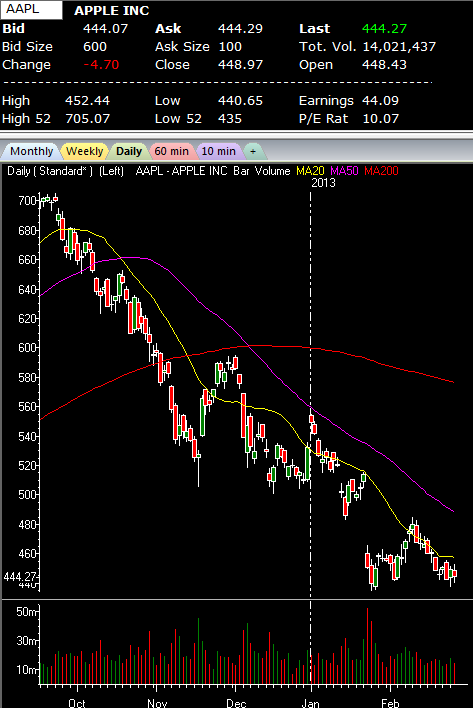Click the Ask value 444.29

coord(240,28)
